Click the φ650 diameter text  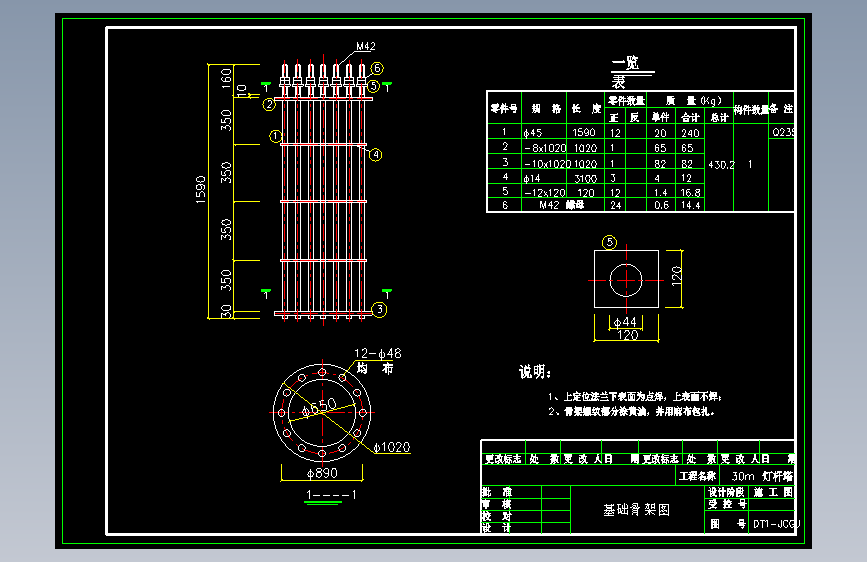pyautogui.click(x=320, y=407)
